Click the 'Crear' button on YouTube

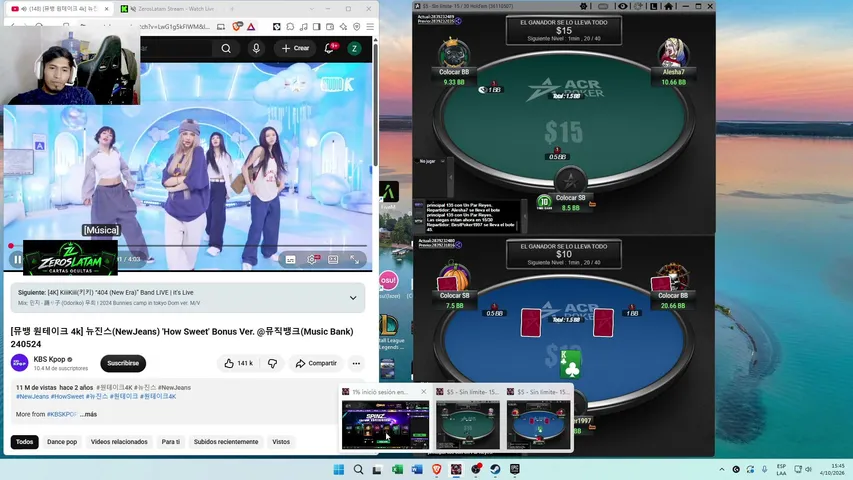[295, 48]
